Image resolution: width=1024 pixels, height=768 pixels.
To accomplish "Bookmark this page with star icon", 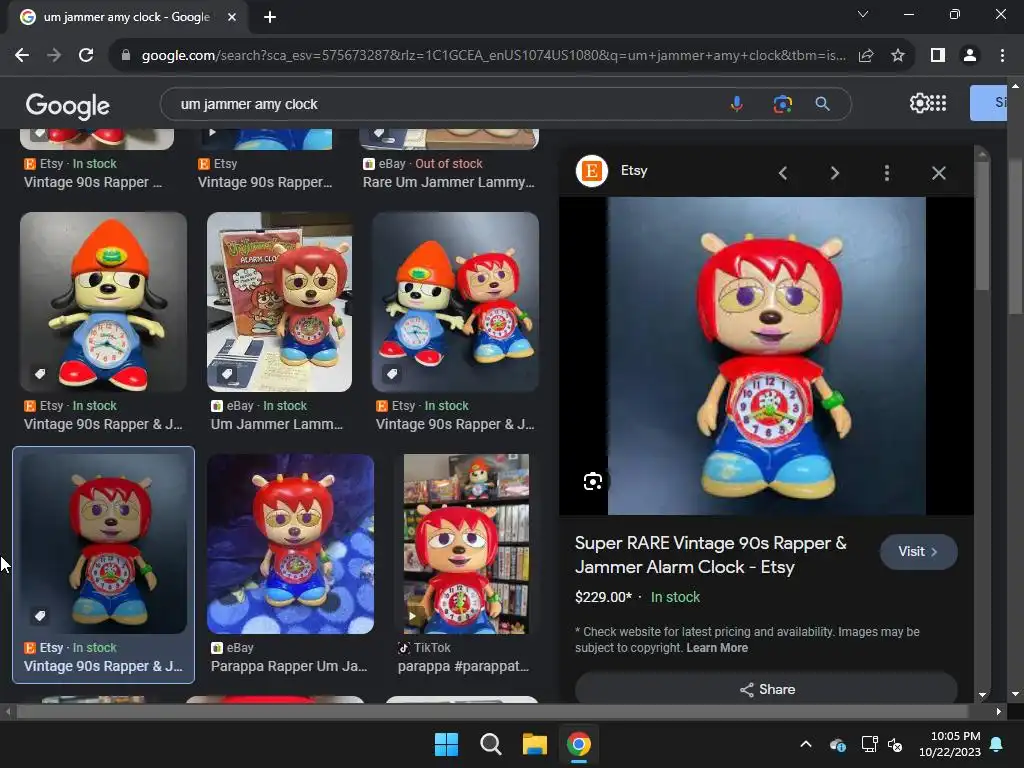I will (x=898, y=56).
